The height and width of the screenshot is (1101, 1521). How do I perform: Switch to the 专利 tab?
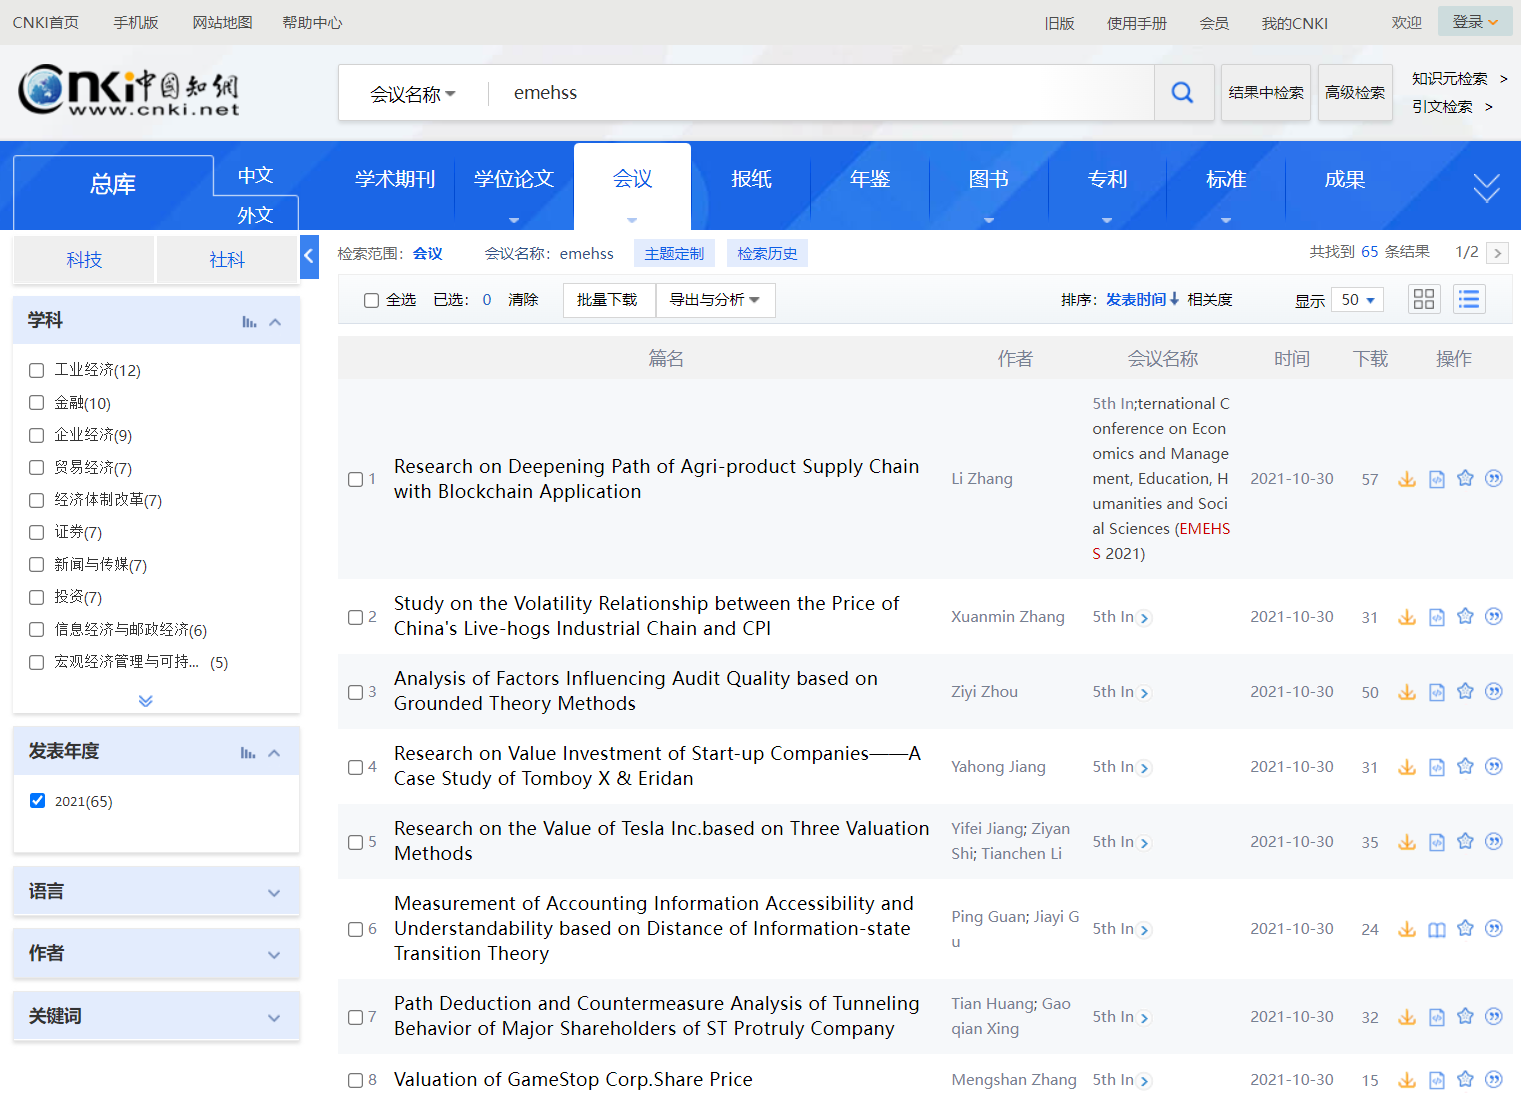1107,179
